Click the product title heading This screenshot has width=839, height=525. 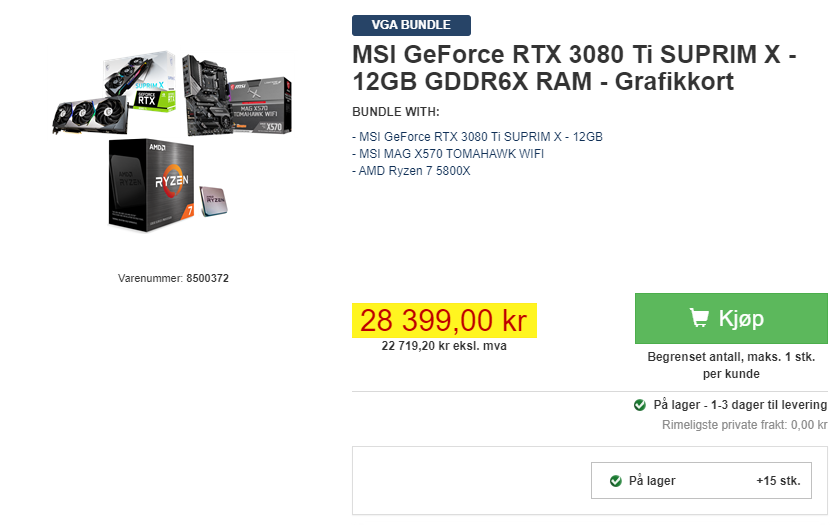pyautogui.click(x=574, y=68)
